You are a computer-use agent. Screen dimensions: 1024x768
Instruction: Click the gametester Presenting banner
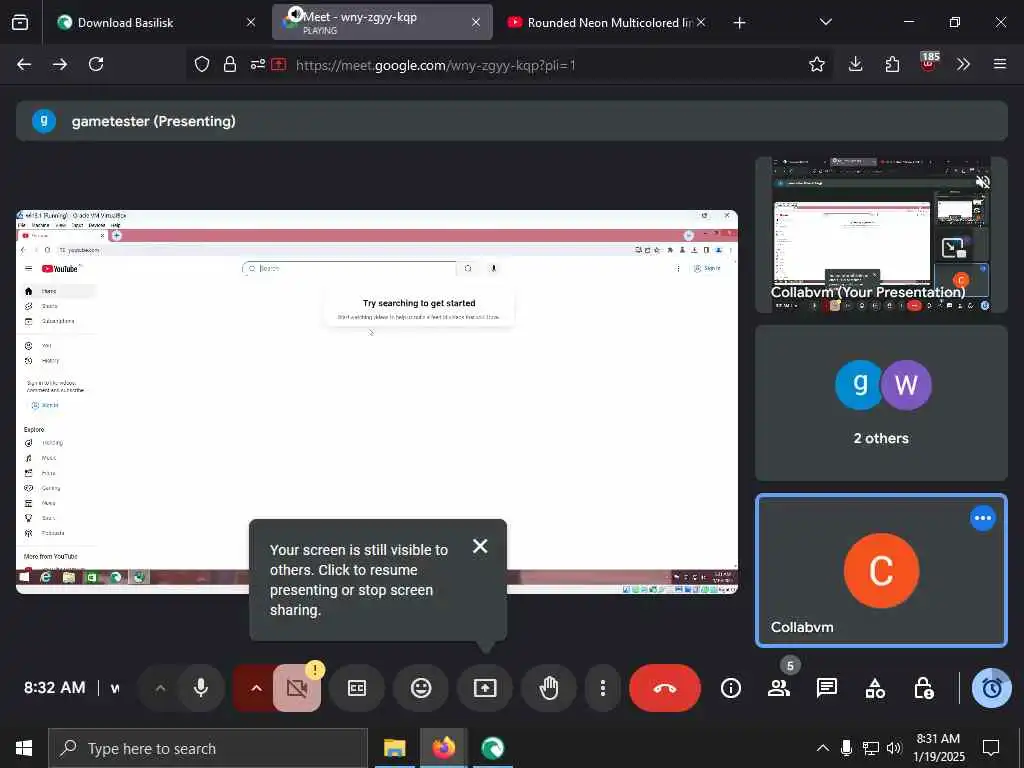tap(511, 121)
